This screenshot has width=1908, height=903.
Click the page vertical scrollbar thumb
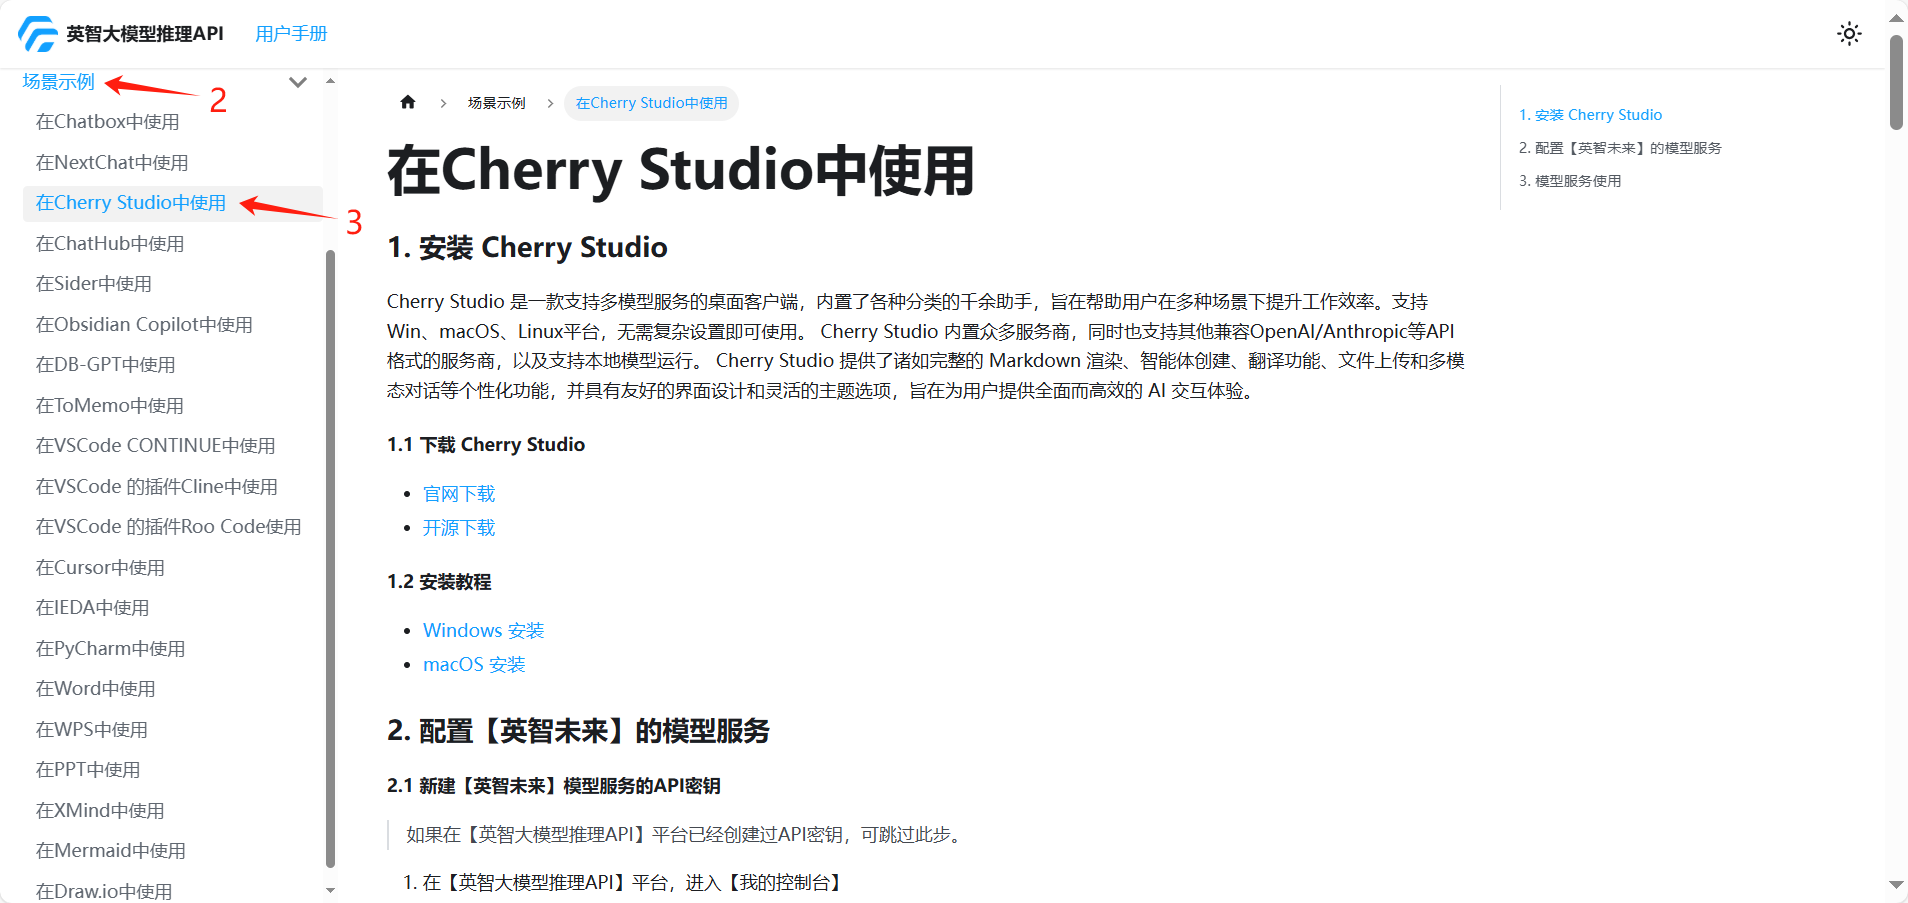(x=1896, y=82)
